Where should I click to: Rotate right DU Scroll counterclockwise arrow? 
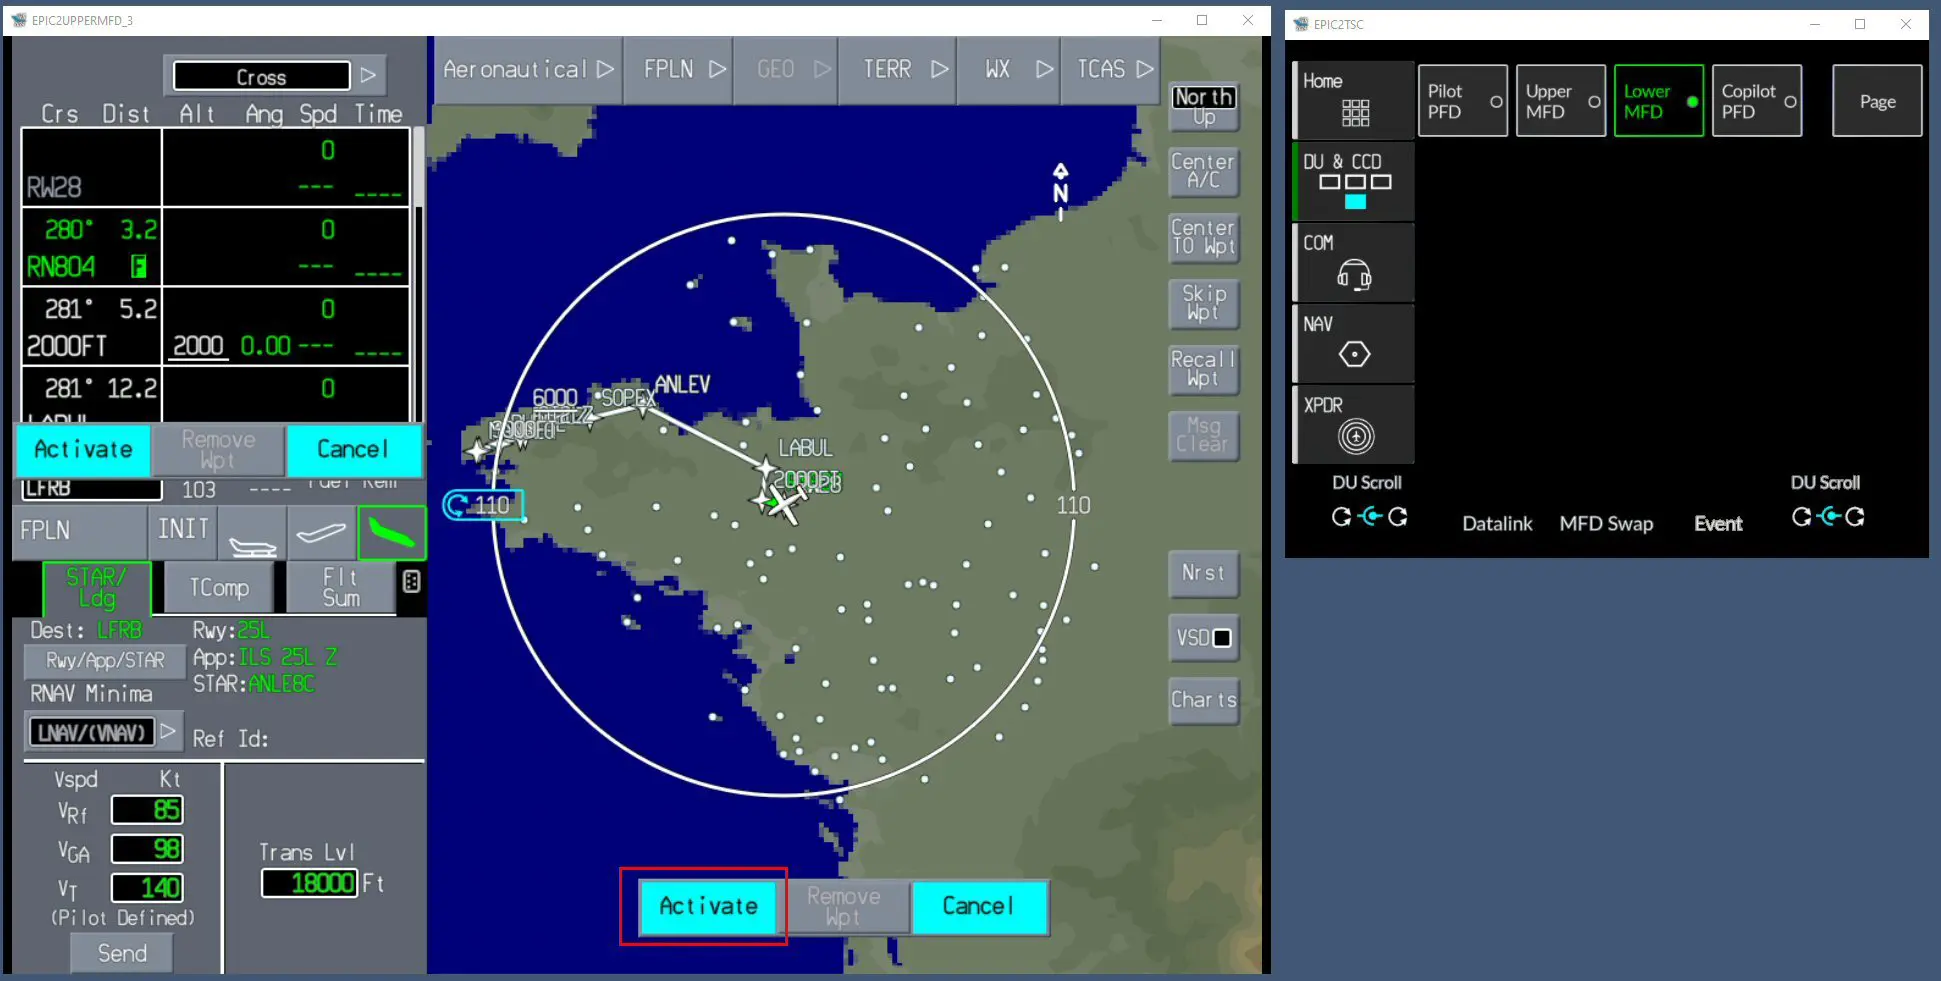[x=1801, y=517]
